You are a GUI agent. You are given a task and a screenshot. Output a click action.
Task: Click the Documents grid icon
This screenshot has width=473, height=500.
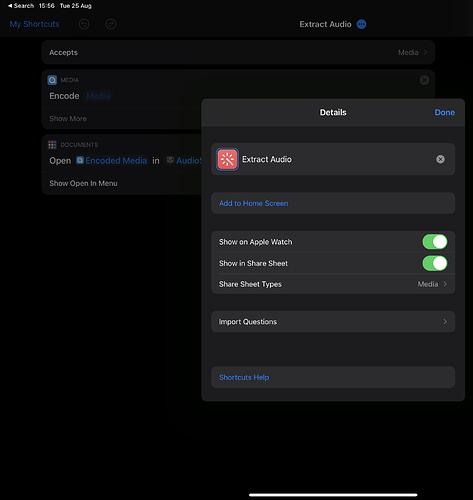pyautogui.click(x=52, y=145)
